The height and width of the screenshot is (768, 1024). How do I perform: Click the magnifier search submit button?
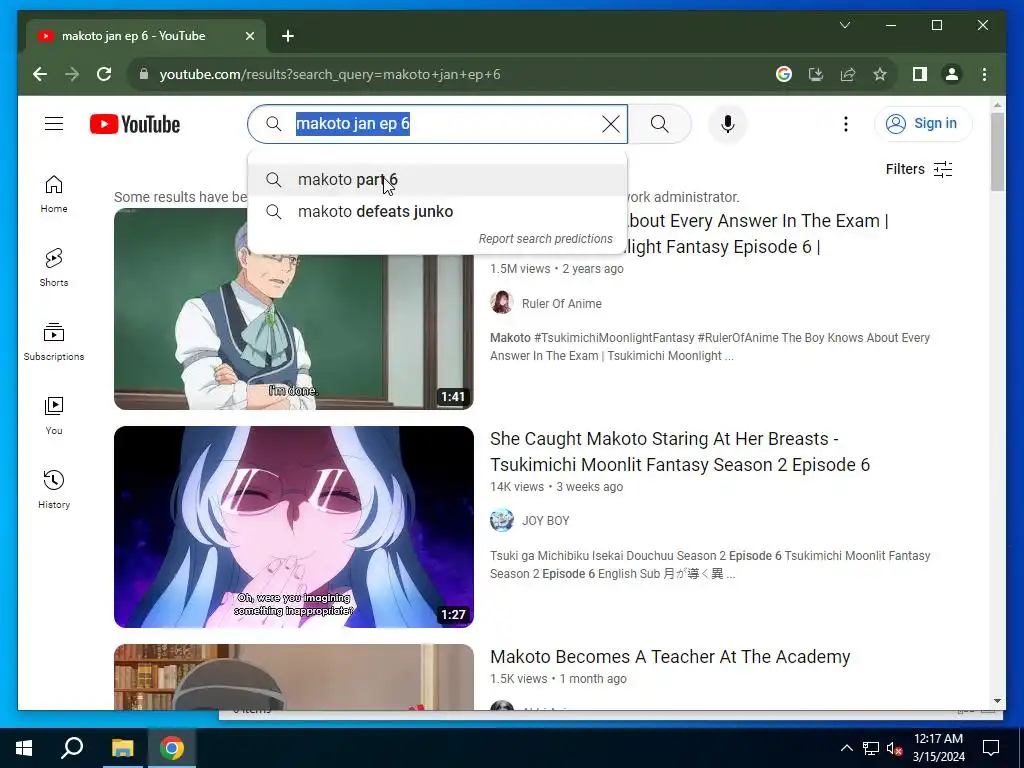pos(660,124)
